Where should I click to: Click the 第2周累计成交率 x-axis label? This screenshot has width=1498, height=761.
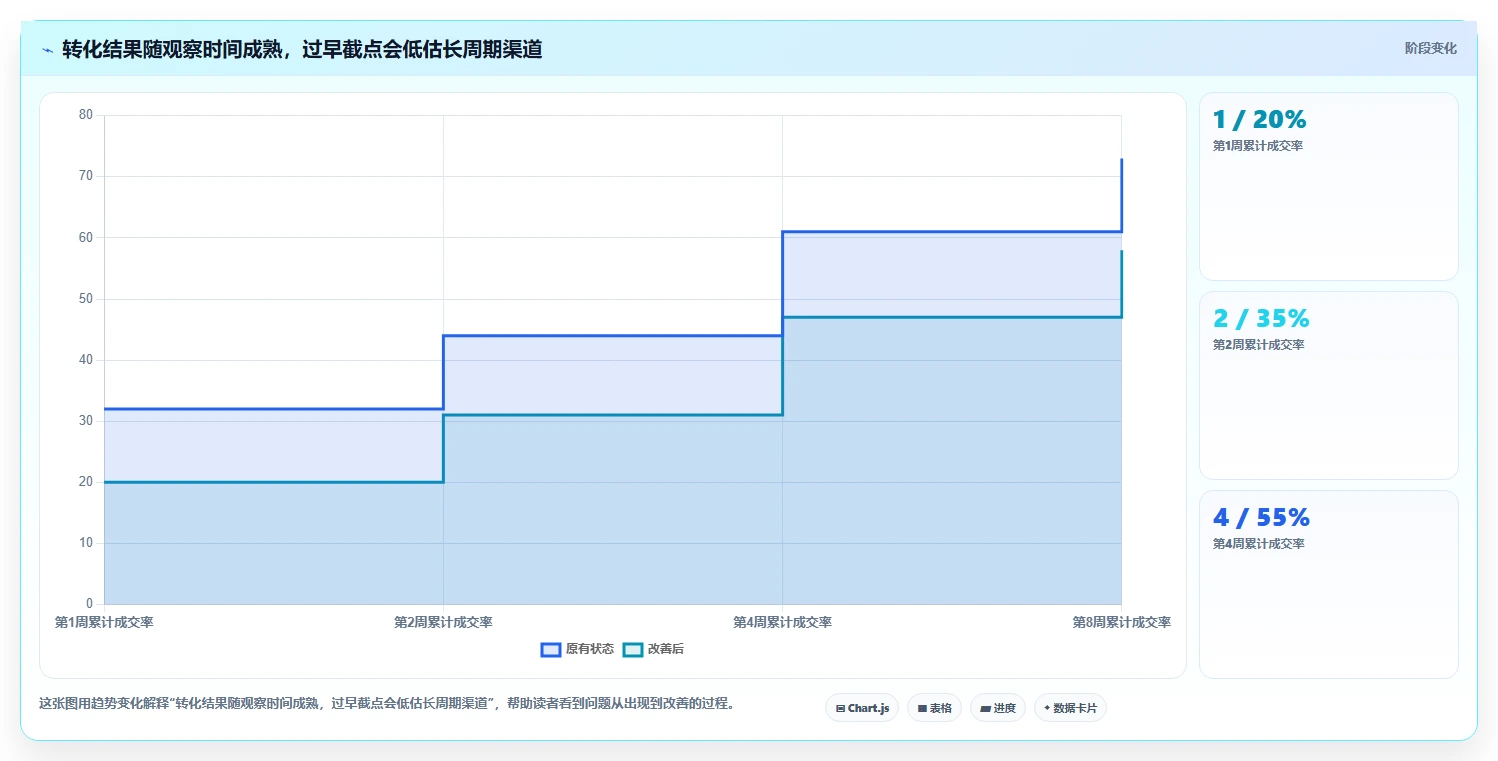click(x=443, y=622)
